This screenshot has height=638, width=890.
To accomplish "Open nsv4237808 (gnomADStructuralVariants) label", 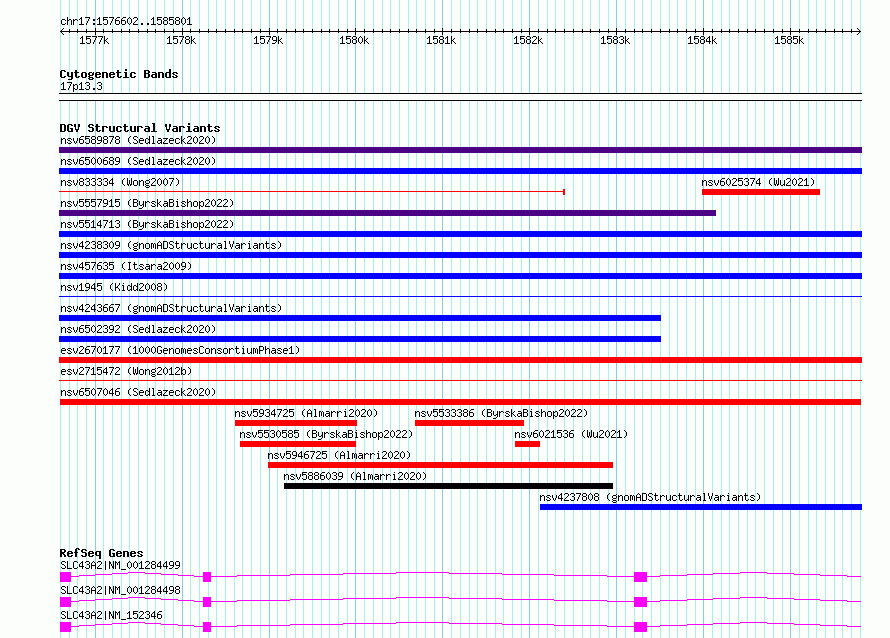I will [650, 497].
